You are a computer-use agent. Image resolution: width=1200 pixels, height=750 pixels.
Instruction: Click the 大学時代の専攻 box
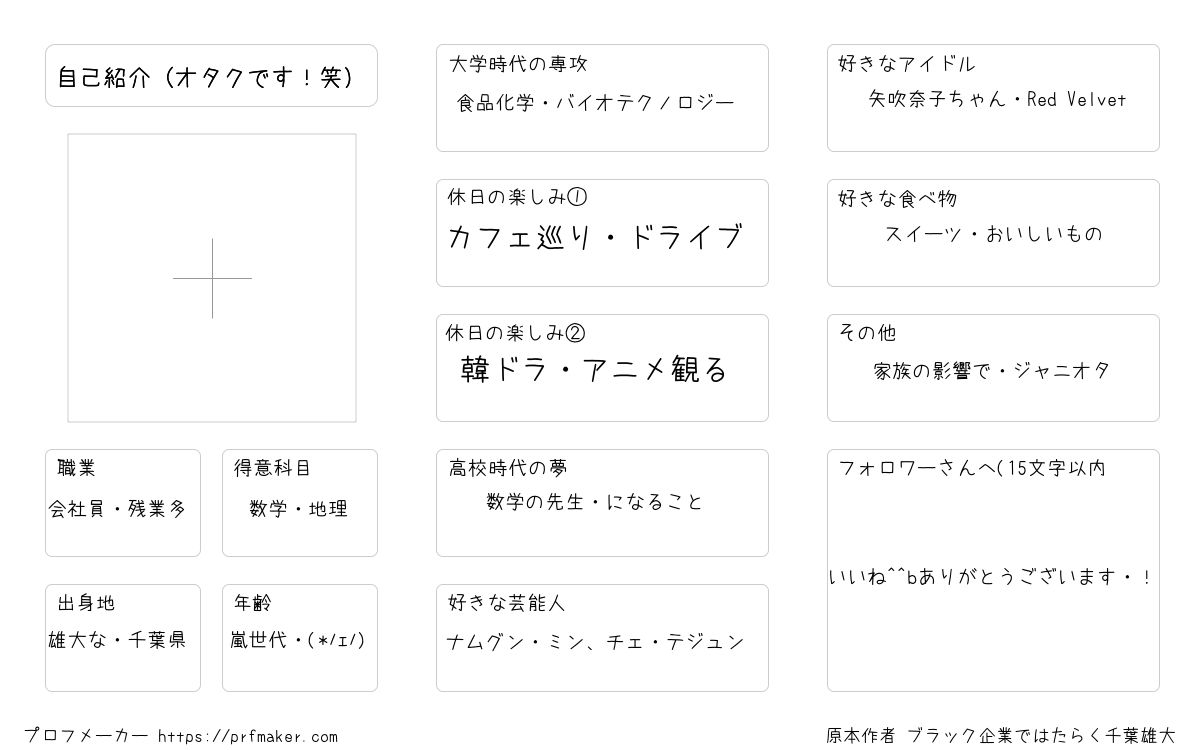(602, 98)
